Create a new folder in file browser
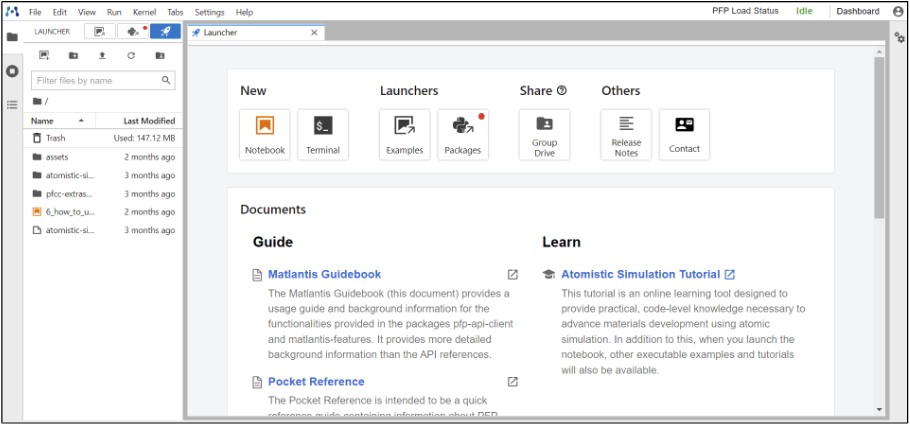This screenshot has width=910, height=425. pos(73,55)
